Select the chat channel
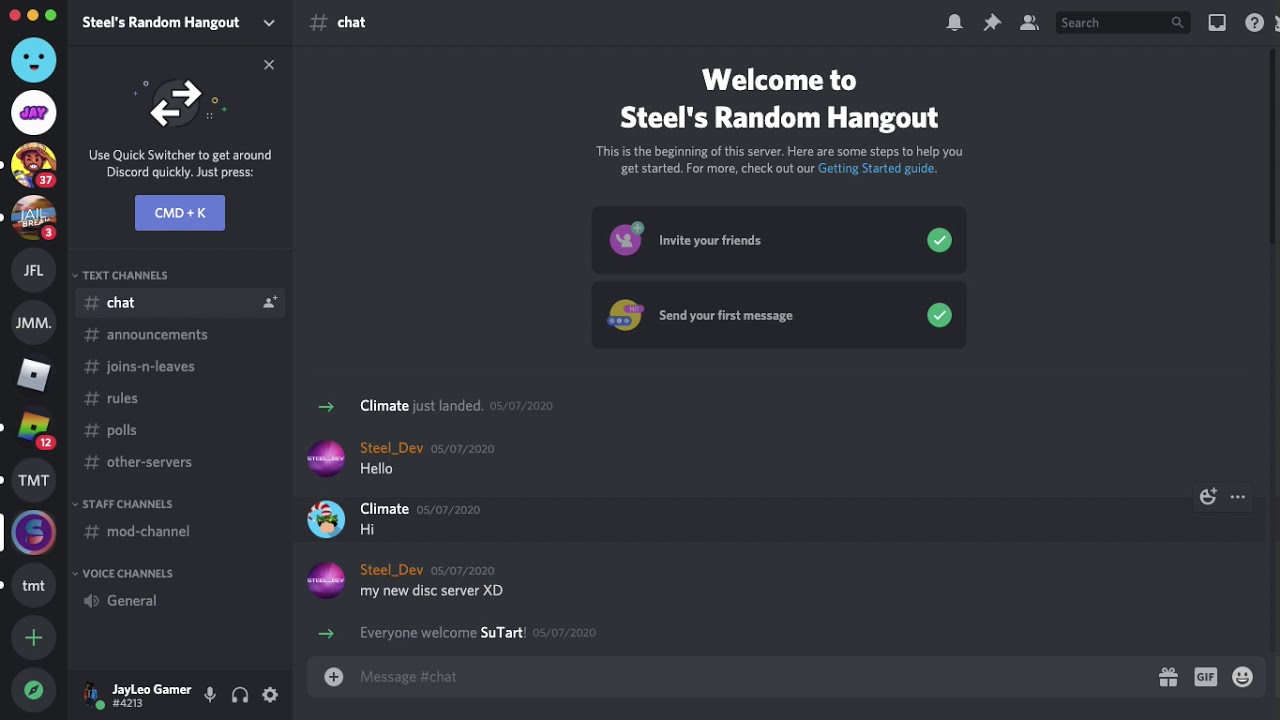The height and width of the screenshot is (720, 1280). (180, 302)
